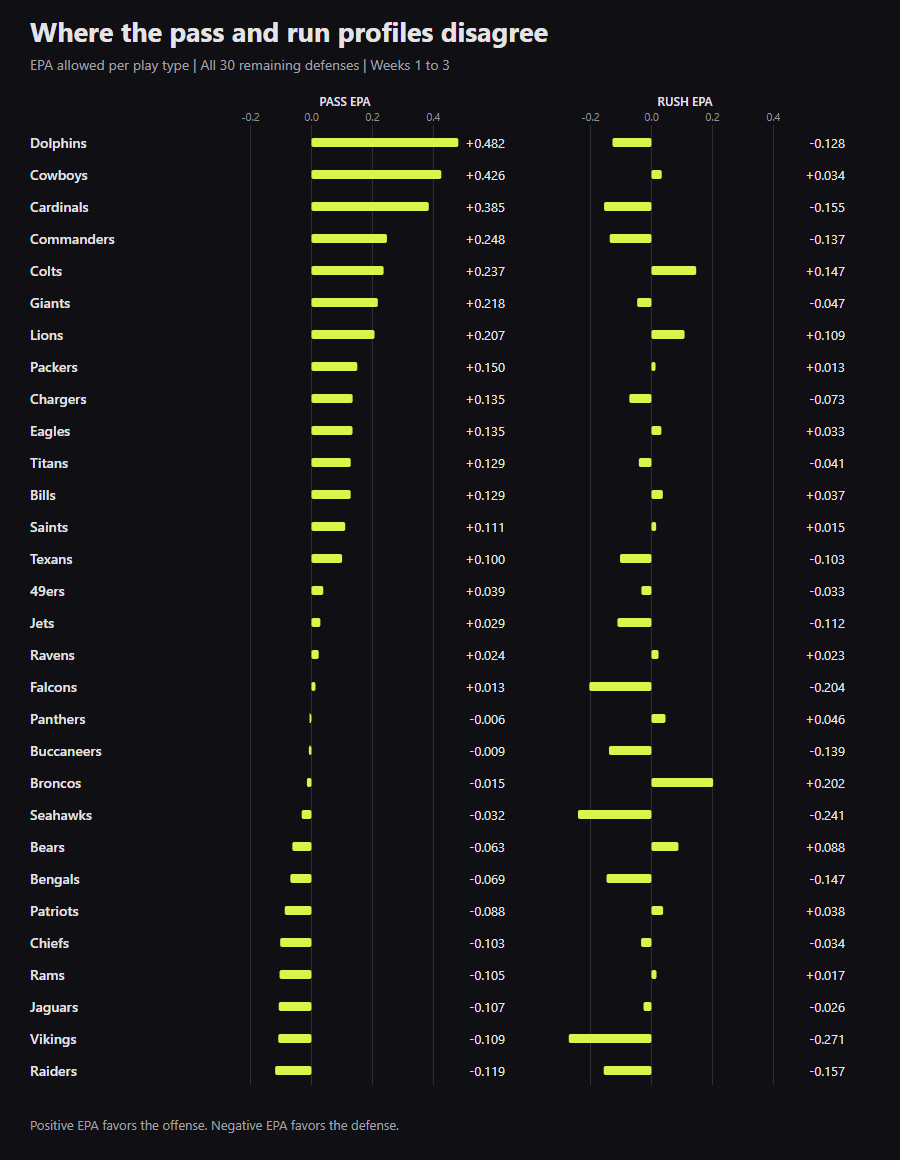Click the Seahawks -0.241 rush value
Viewport: 900px width, 1160px height.
click(x=827, y=815)
